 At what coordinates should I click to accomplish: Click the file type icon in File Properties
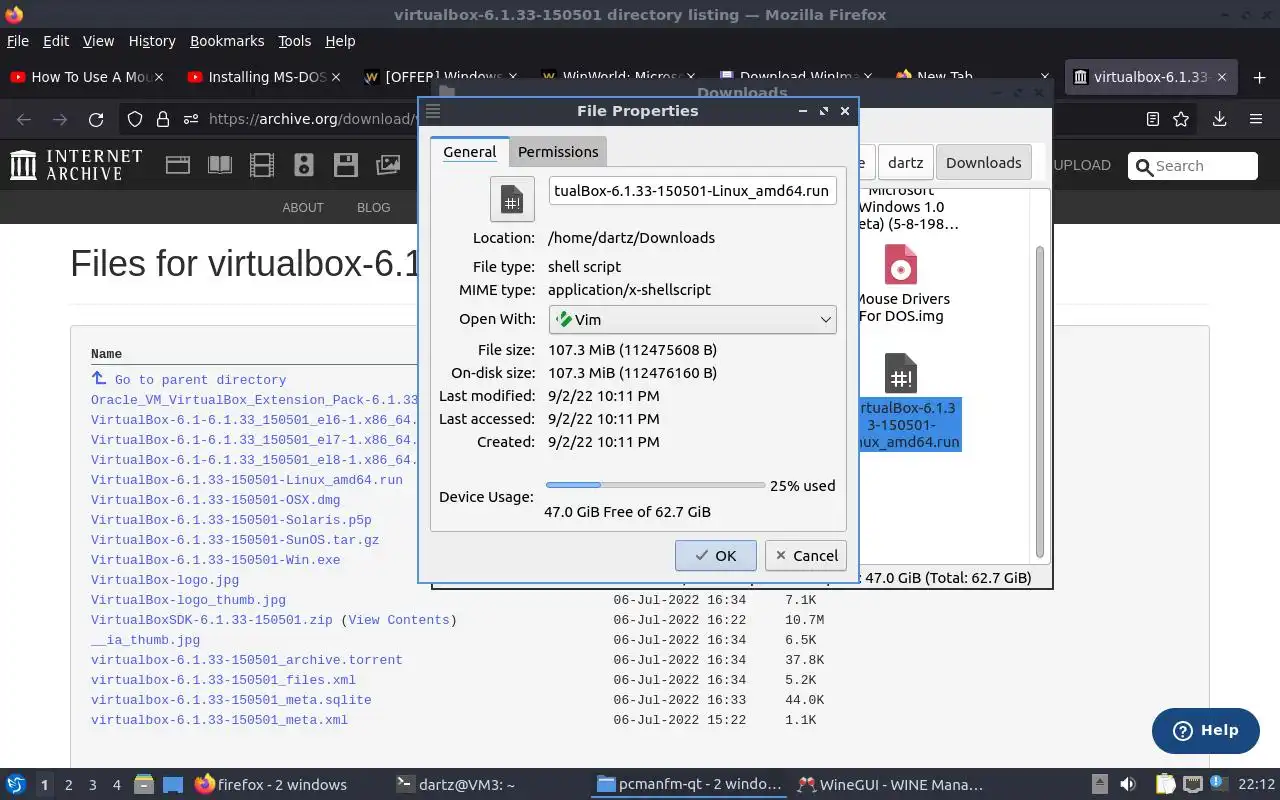pyautogui.click(x=512, y=198)
